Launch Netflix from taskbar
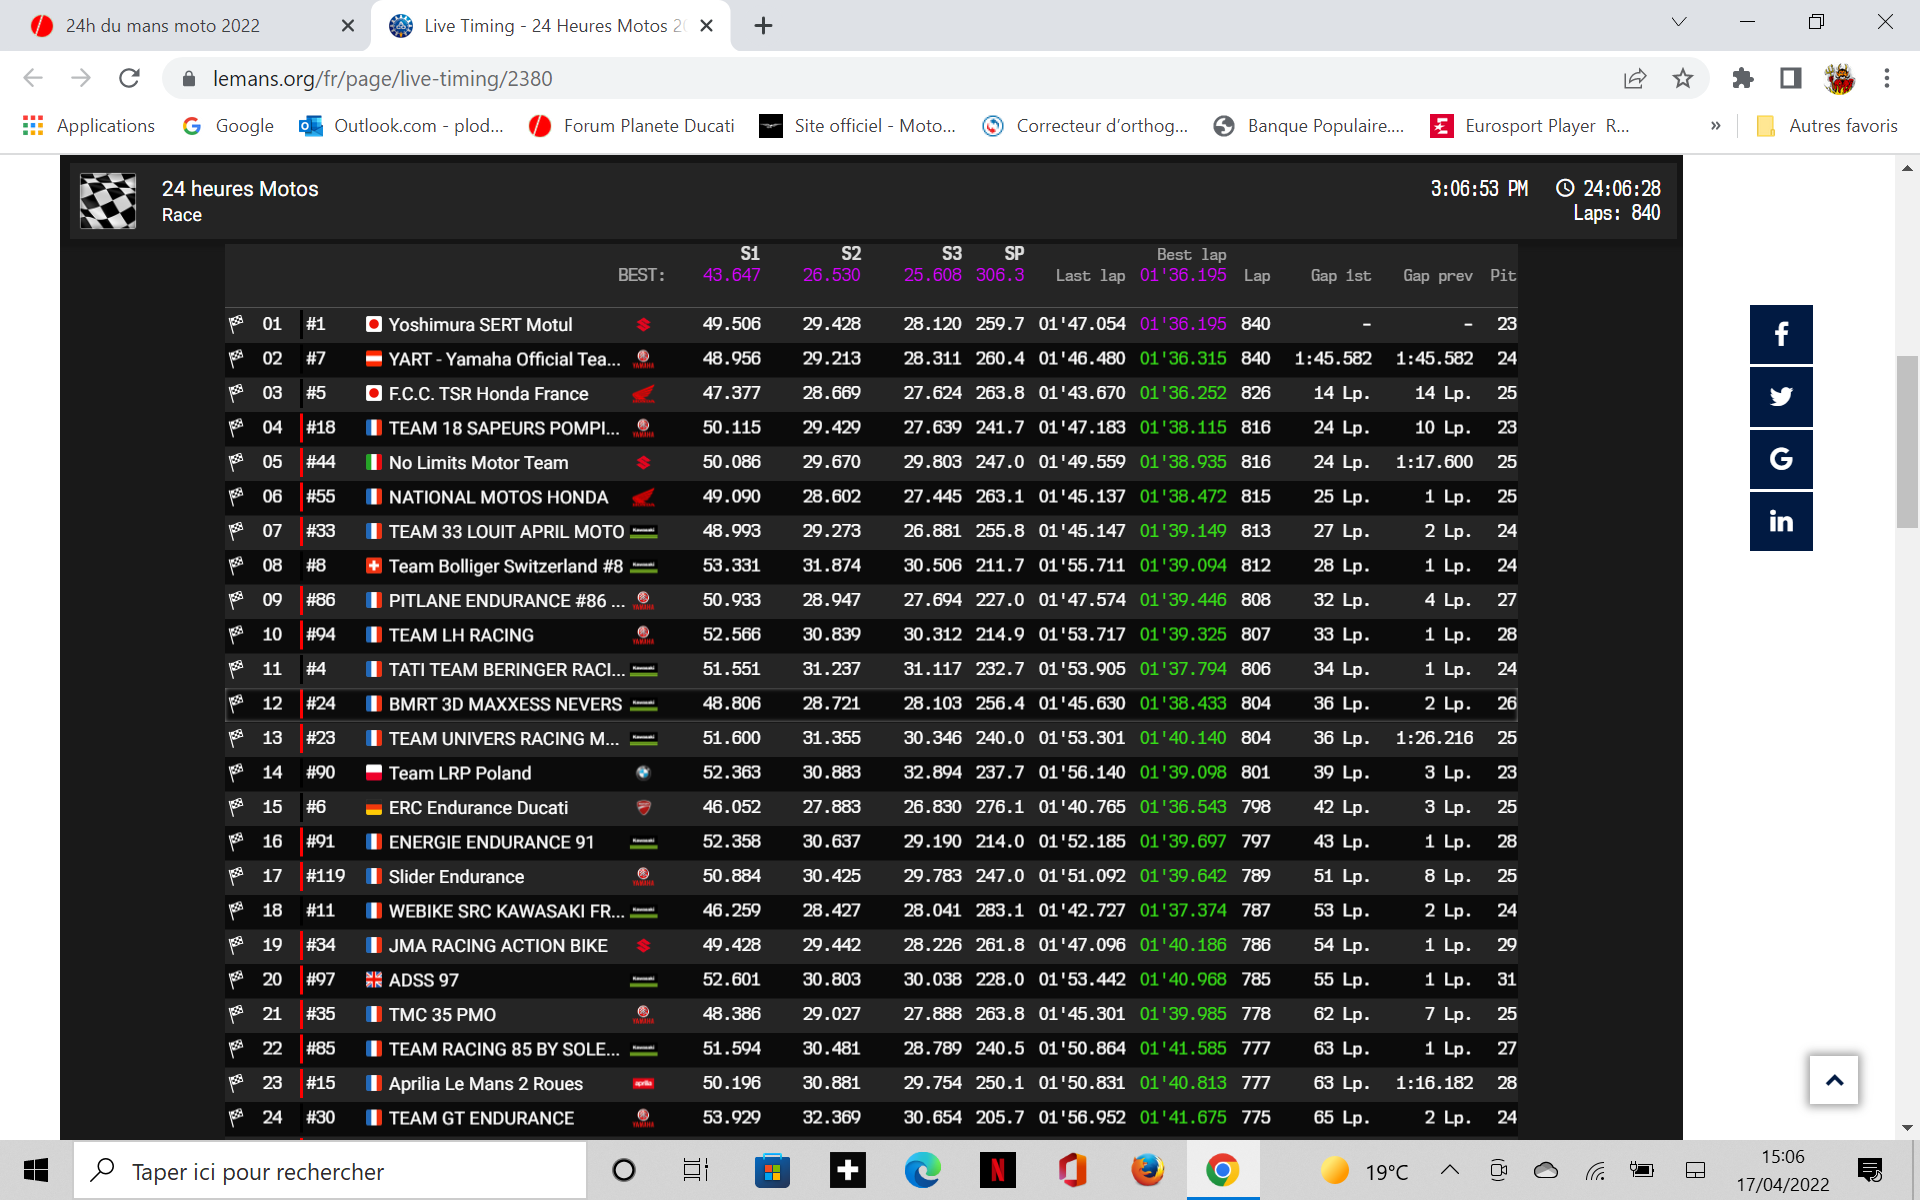1920x1200 pixels. (x=997, y=1170)
